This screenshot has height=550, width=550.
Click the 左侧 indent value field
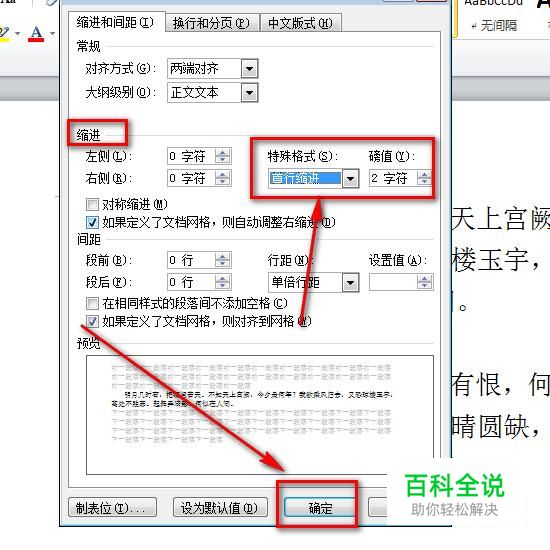pyautogui.click(x=191, y=156)
